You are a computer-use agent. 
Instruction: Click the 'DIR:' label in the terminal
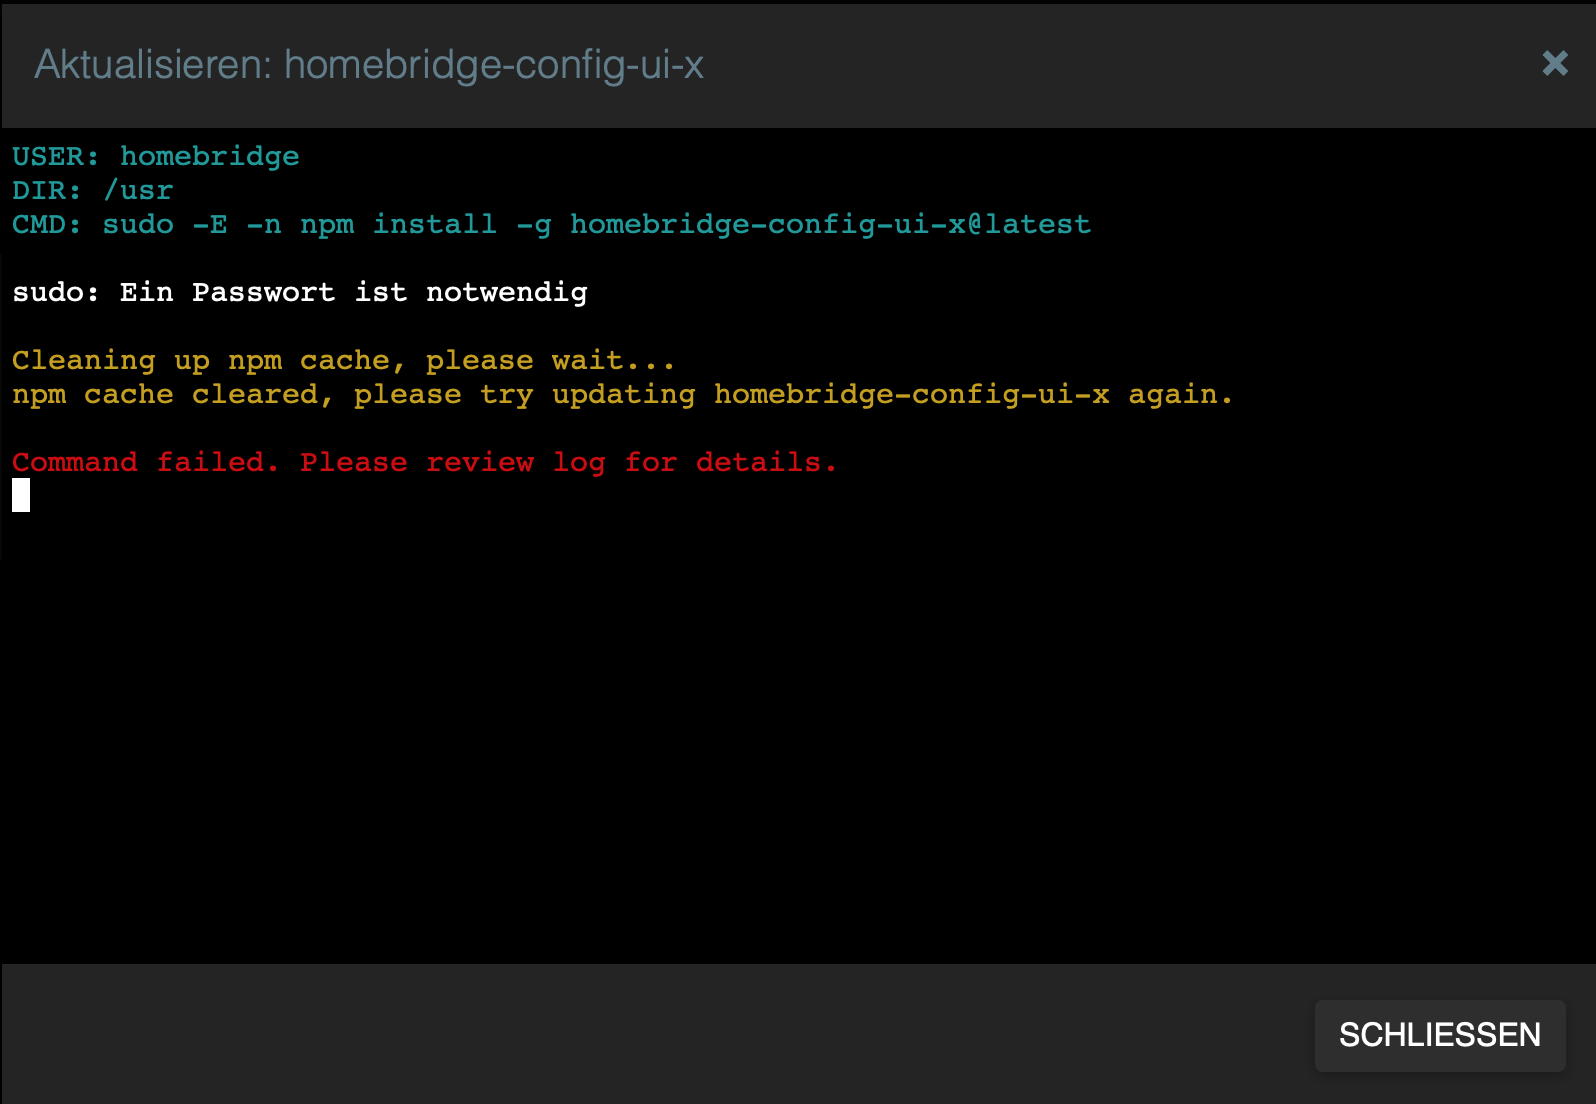pyautogui.click(x=46, y=190)
